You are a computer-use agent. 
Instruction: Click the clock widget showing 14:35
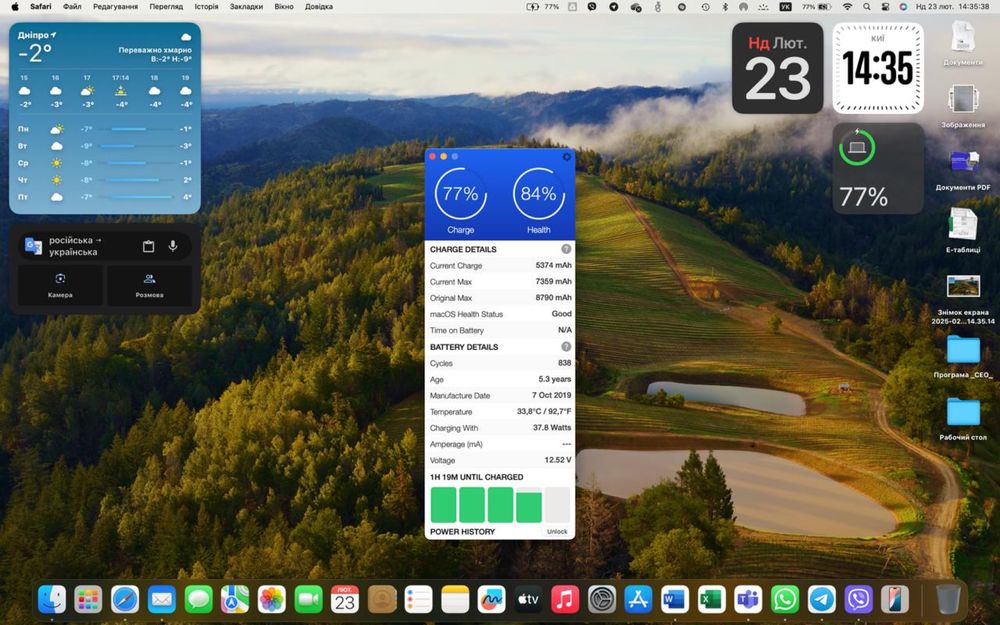click(878, 68)
